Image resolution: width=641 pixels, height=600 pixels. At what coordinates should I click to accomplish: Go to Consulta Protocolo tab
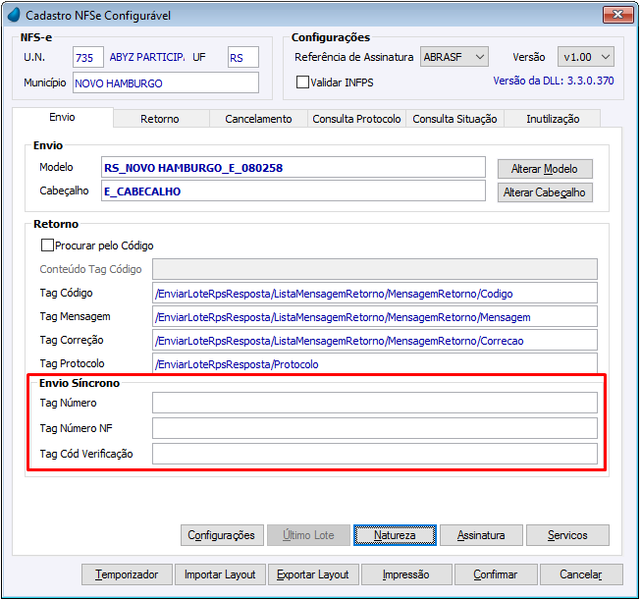(356, 119)
